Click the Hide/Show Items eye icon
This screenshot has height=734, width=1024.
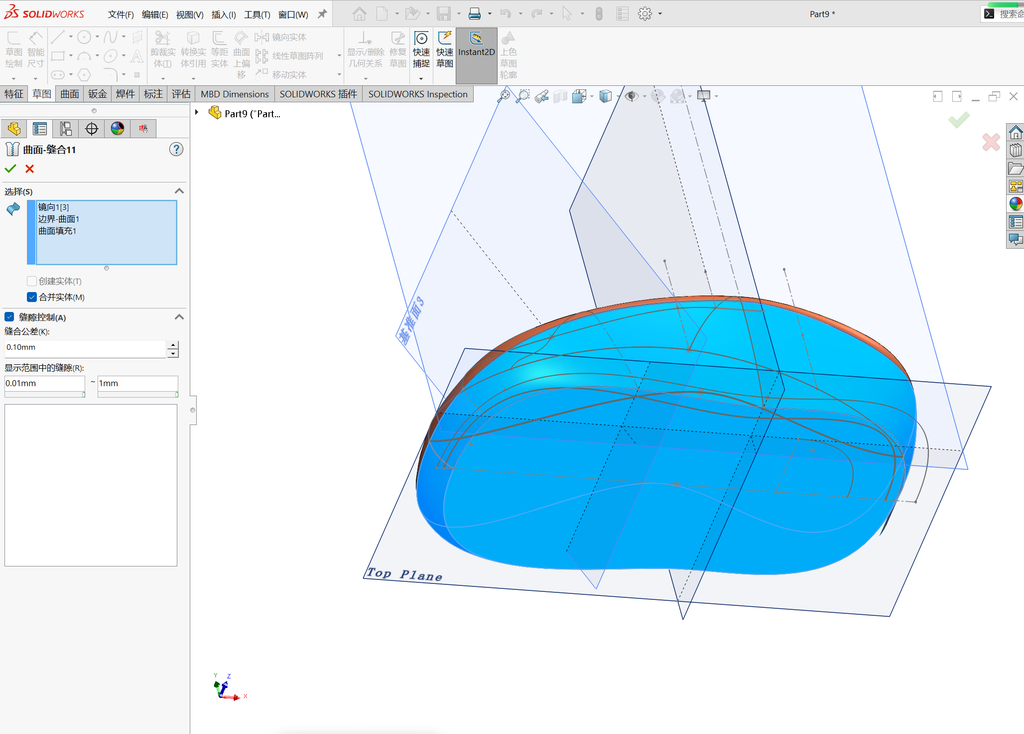click(x=632, y=97)
